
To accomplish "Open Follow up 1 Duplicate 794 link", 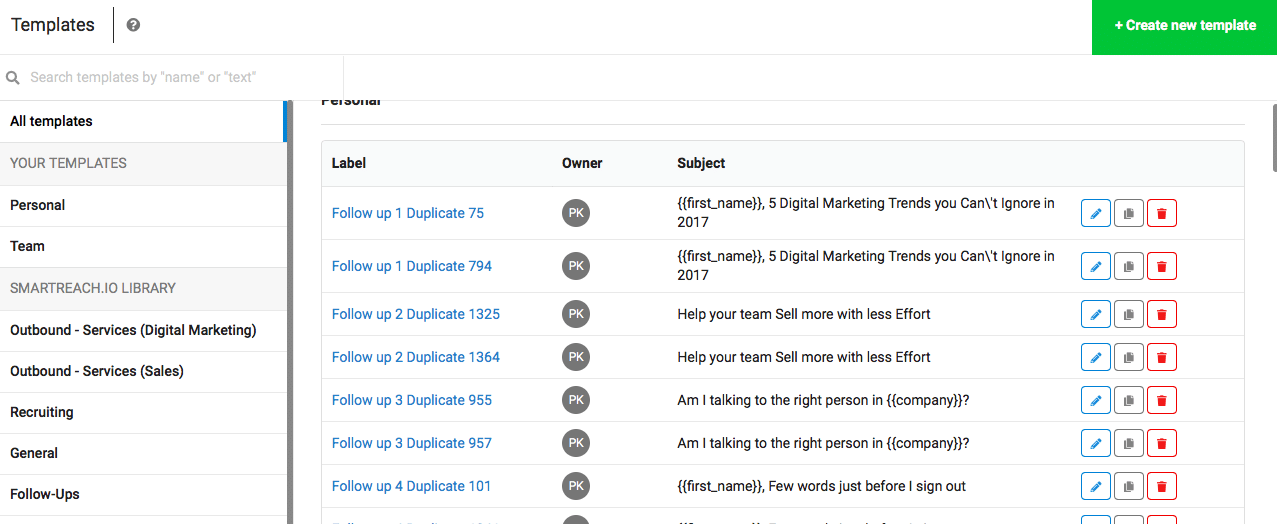I will [x=412, y=266].
